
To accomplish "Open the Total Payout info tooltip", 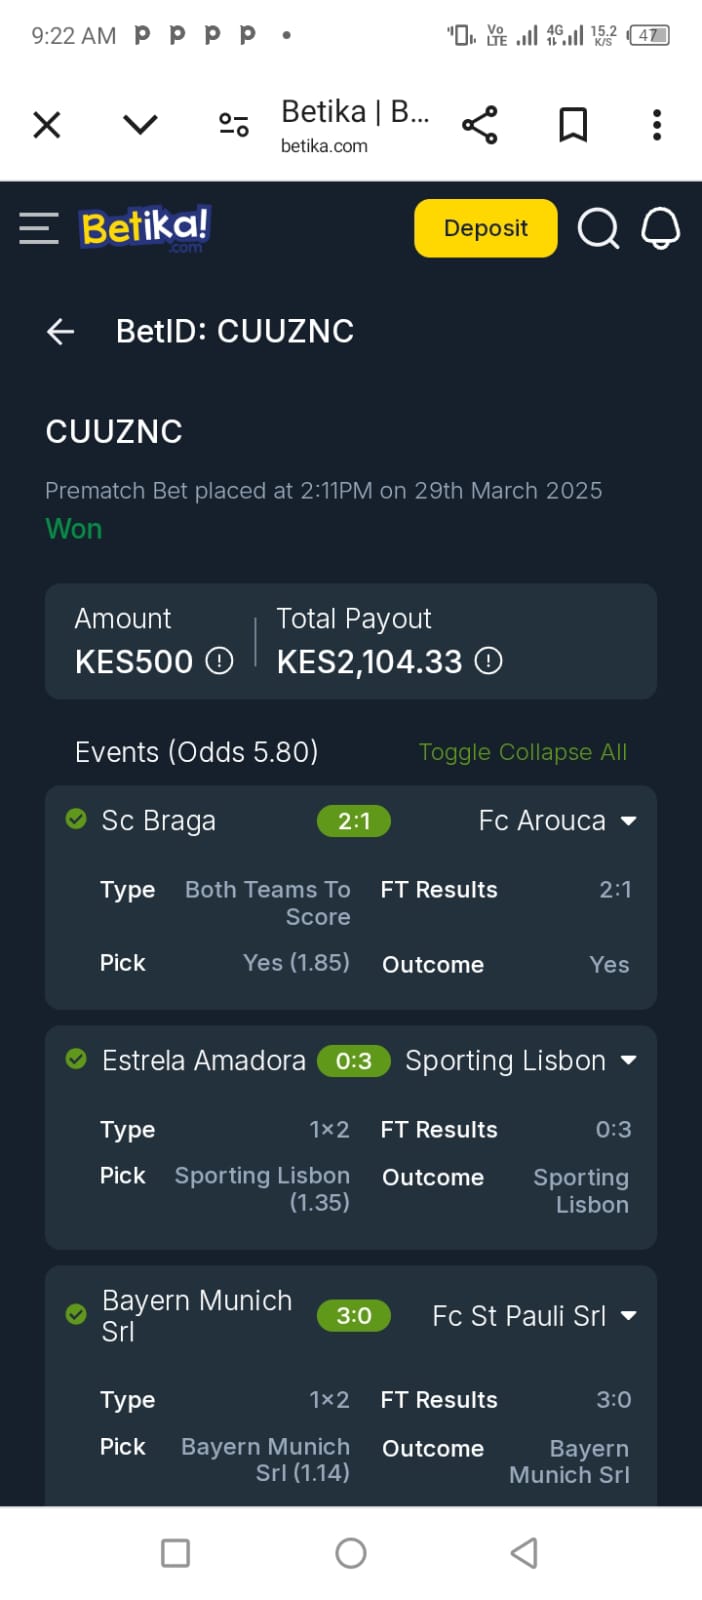I will tap(489, 661).
